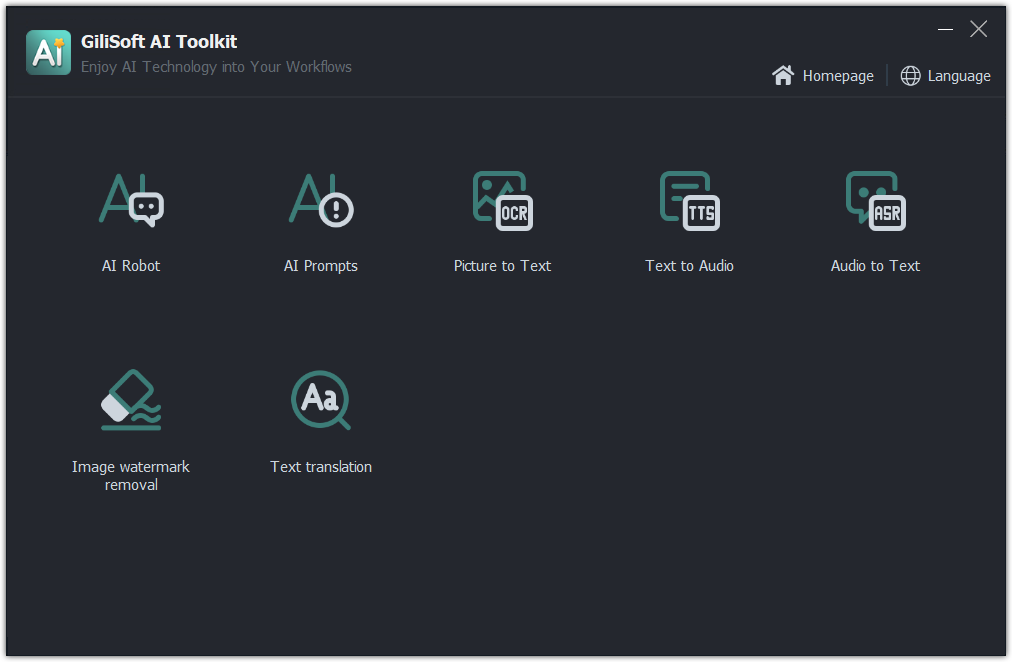This screenshot has height=662, width=1012.
Task: Click the Language globe icon
Action: coord(910,75)
